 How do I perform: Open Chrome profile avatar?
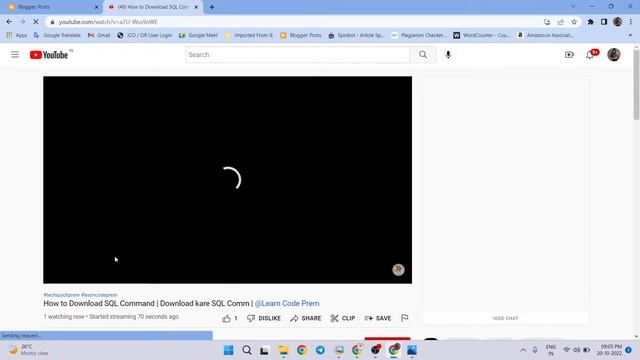[617, 22]
